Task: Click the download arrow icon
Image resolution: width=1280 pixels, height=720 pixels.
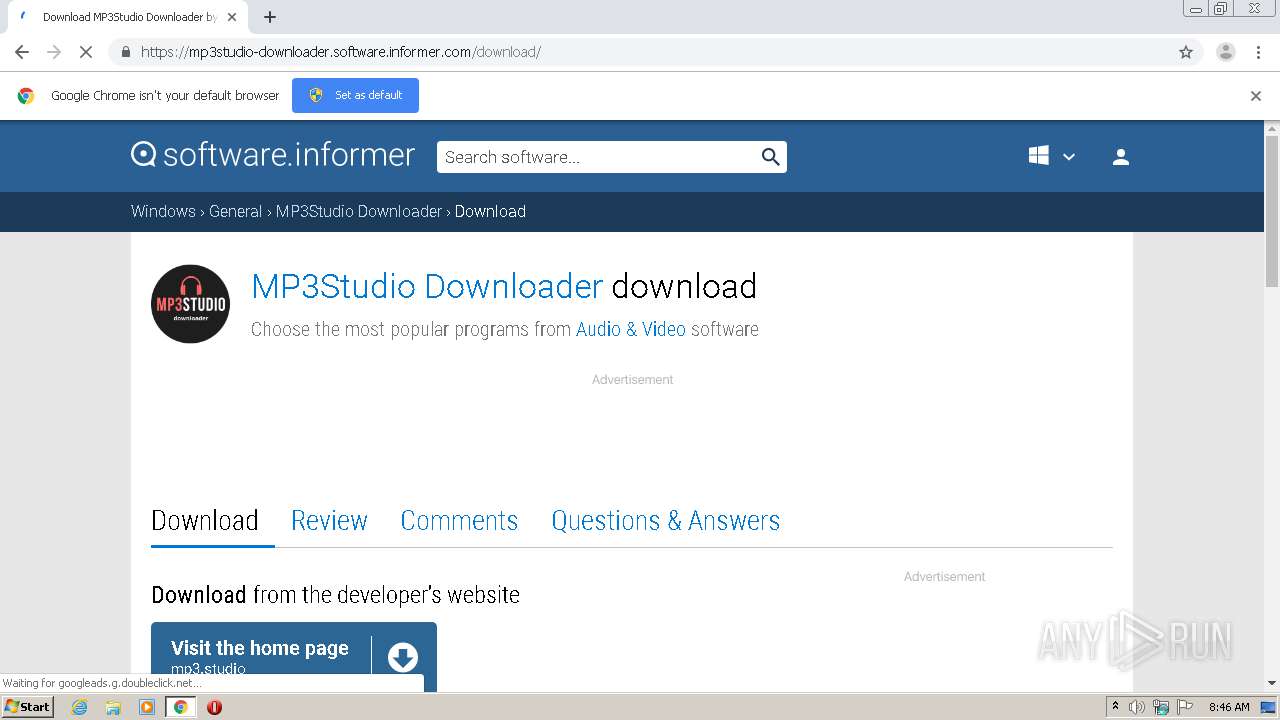Action: coord(403,657)
